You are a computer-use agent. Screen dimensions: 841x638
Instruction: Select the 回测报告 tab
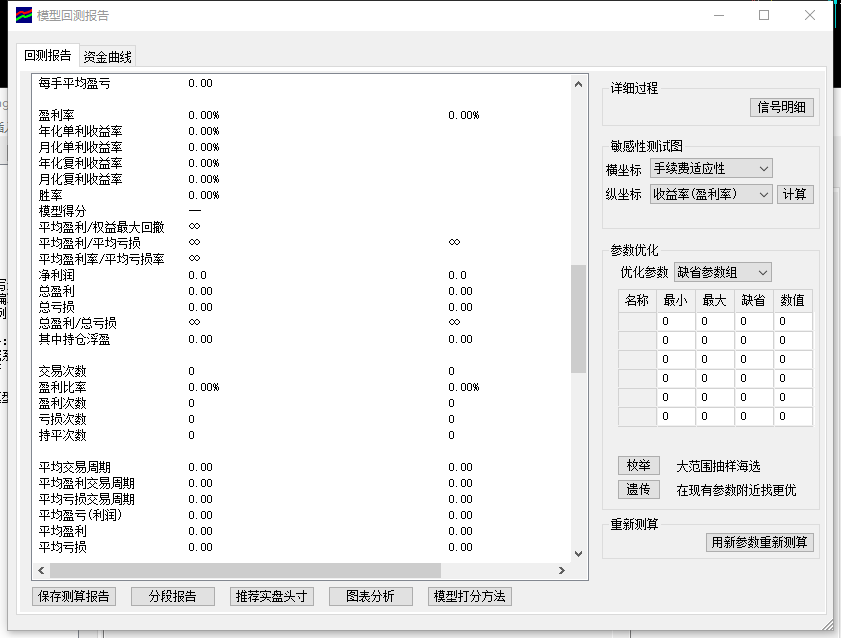pyautogui.click(x=48, y=56)
